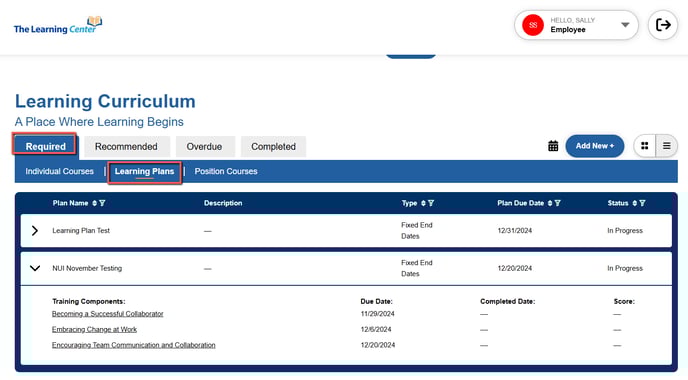Click the logout arrow icon
The image size is (688, 380).
click(x=663, y=25)
